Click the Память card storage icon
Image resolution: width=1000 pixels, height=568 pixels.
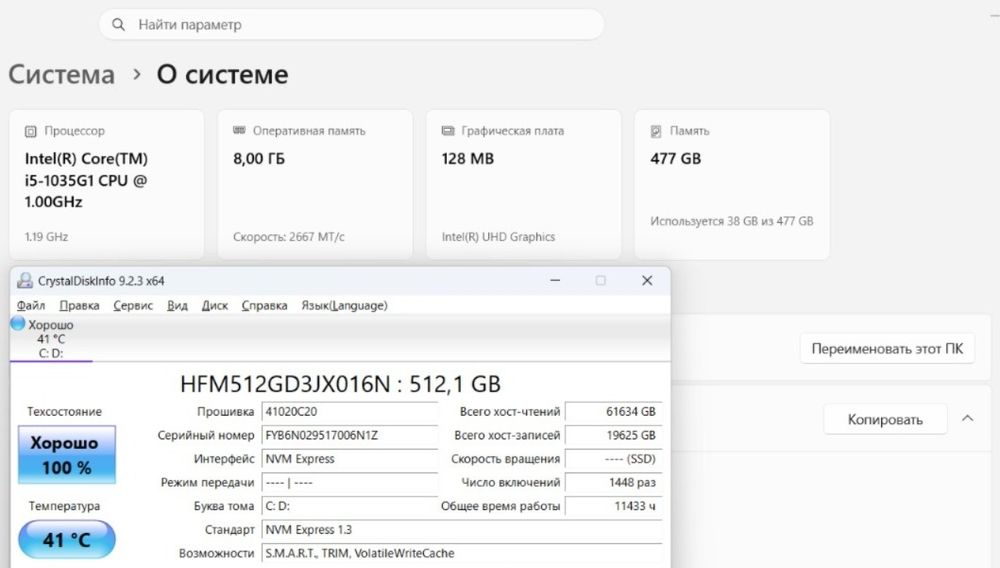(x=656, y=131)
